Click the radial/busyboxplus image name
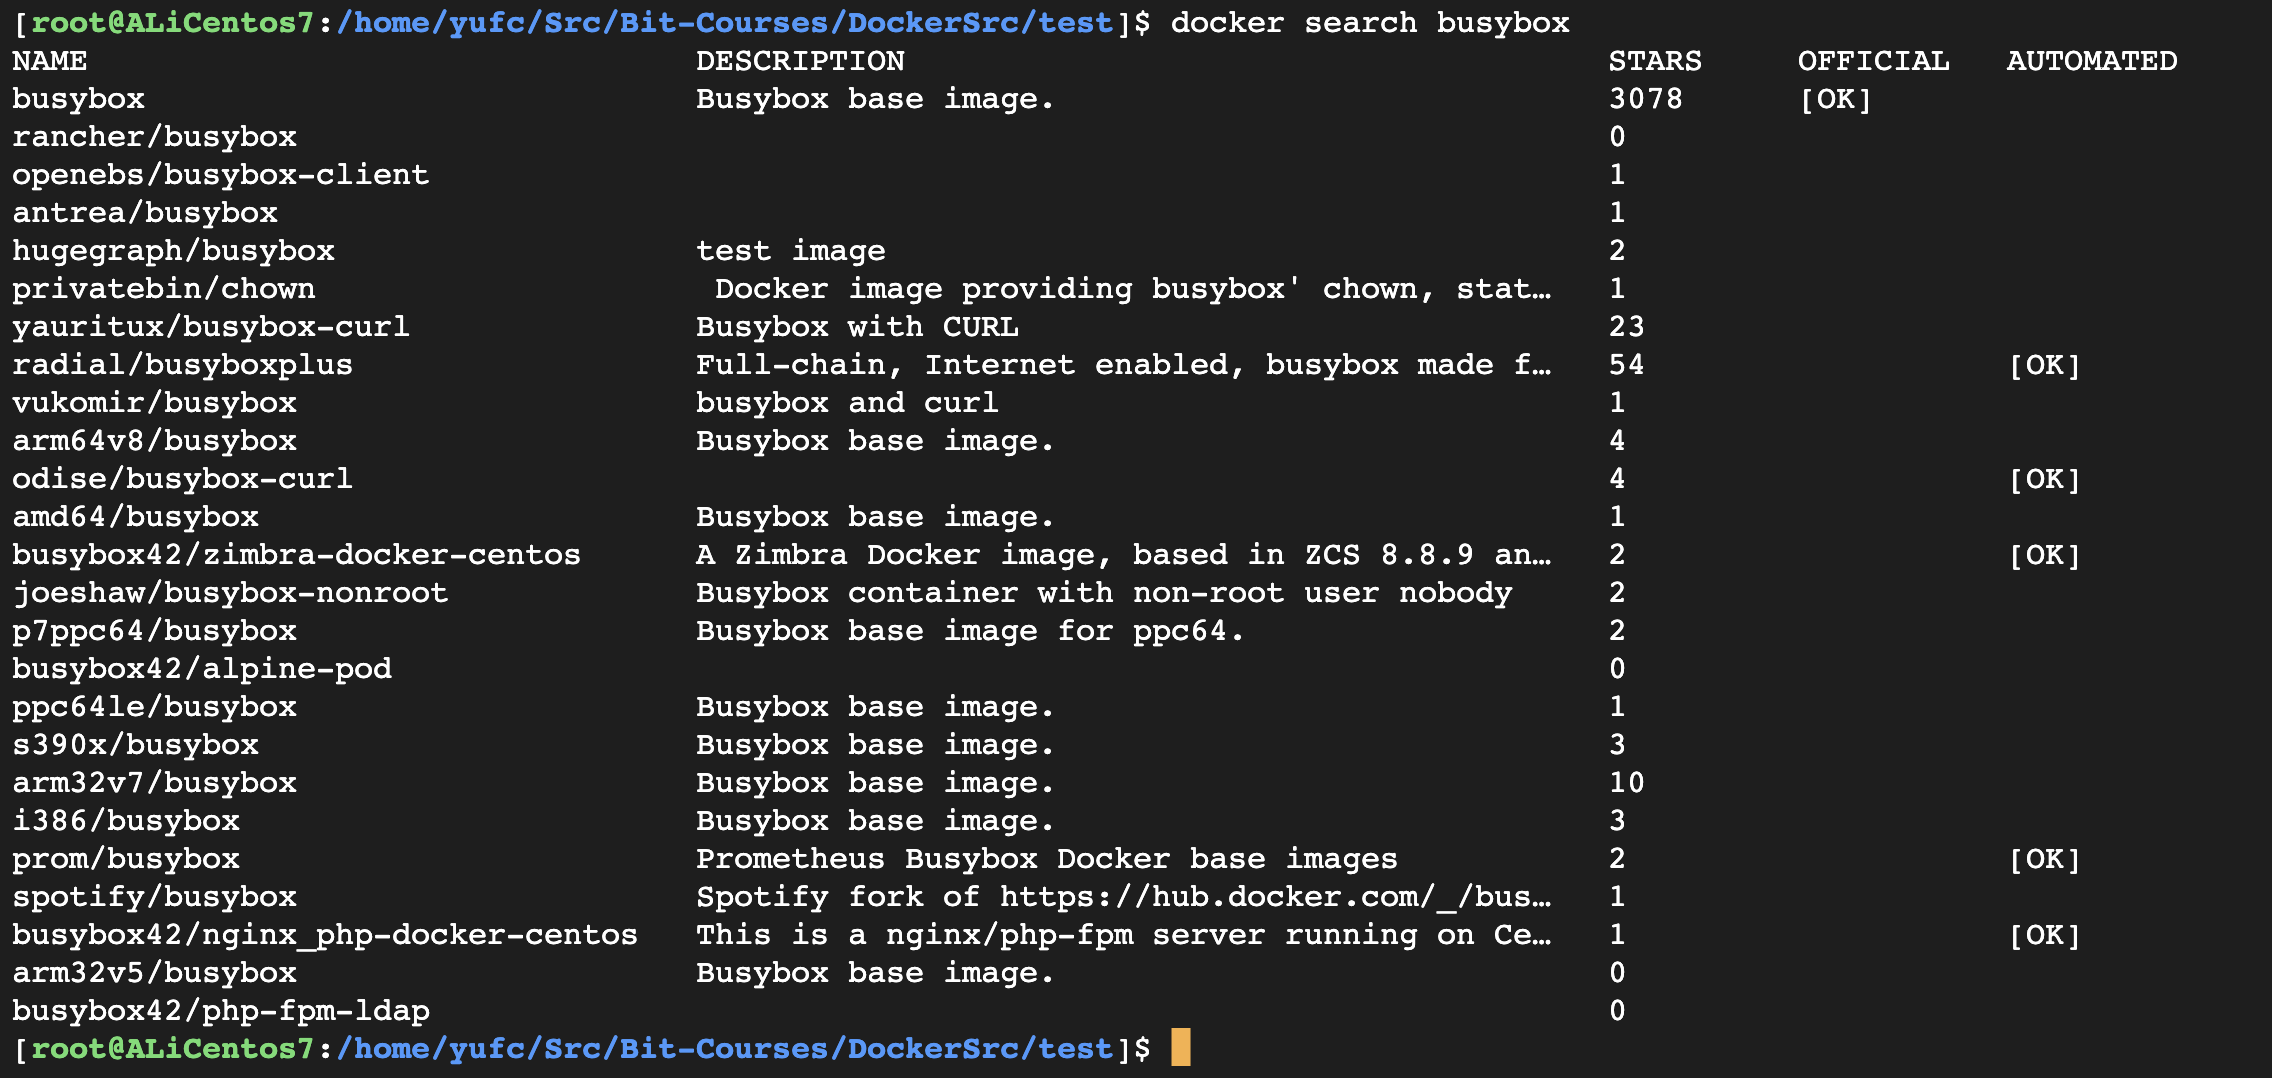Image resolution: width=2272 pixels, height=1078 pixels. tap(182, 365)
